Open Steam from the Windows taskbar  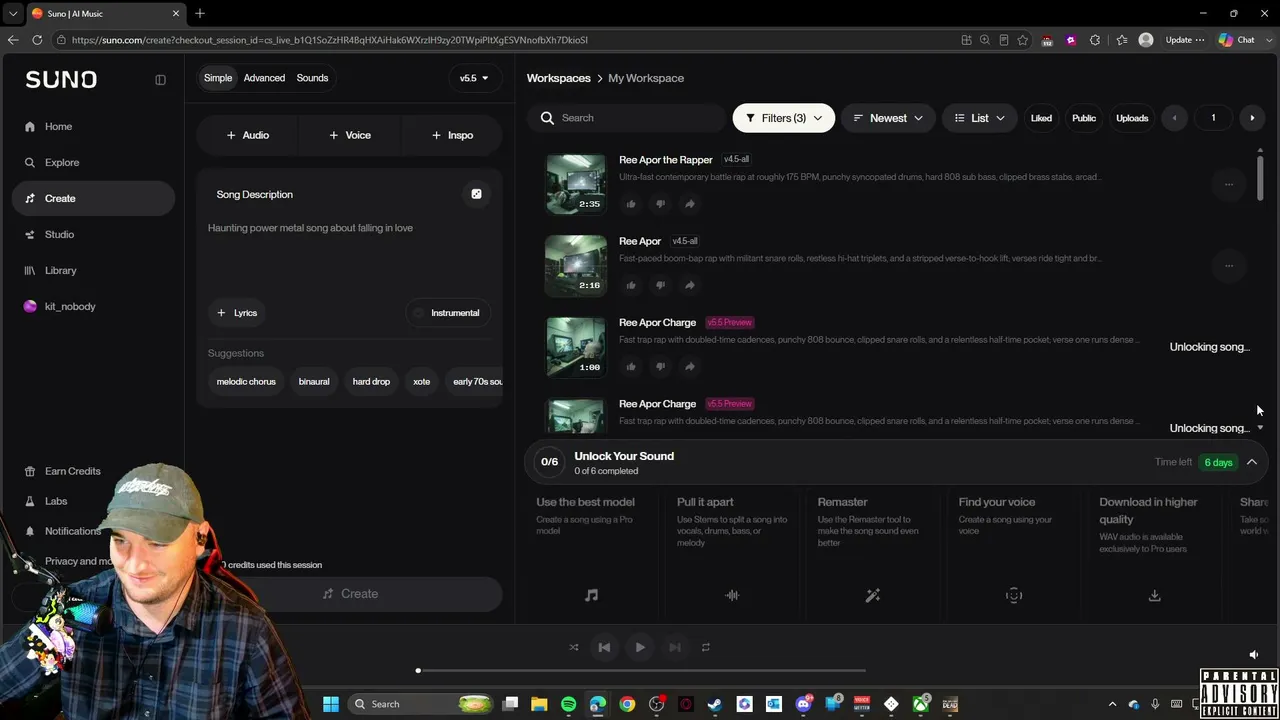coord(715,704)
